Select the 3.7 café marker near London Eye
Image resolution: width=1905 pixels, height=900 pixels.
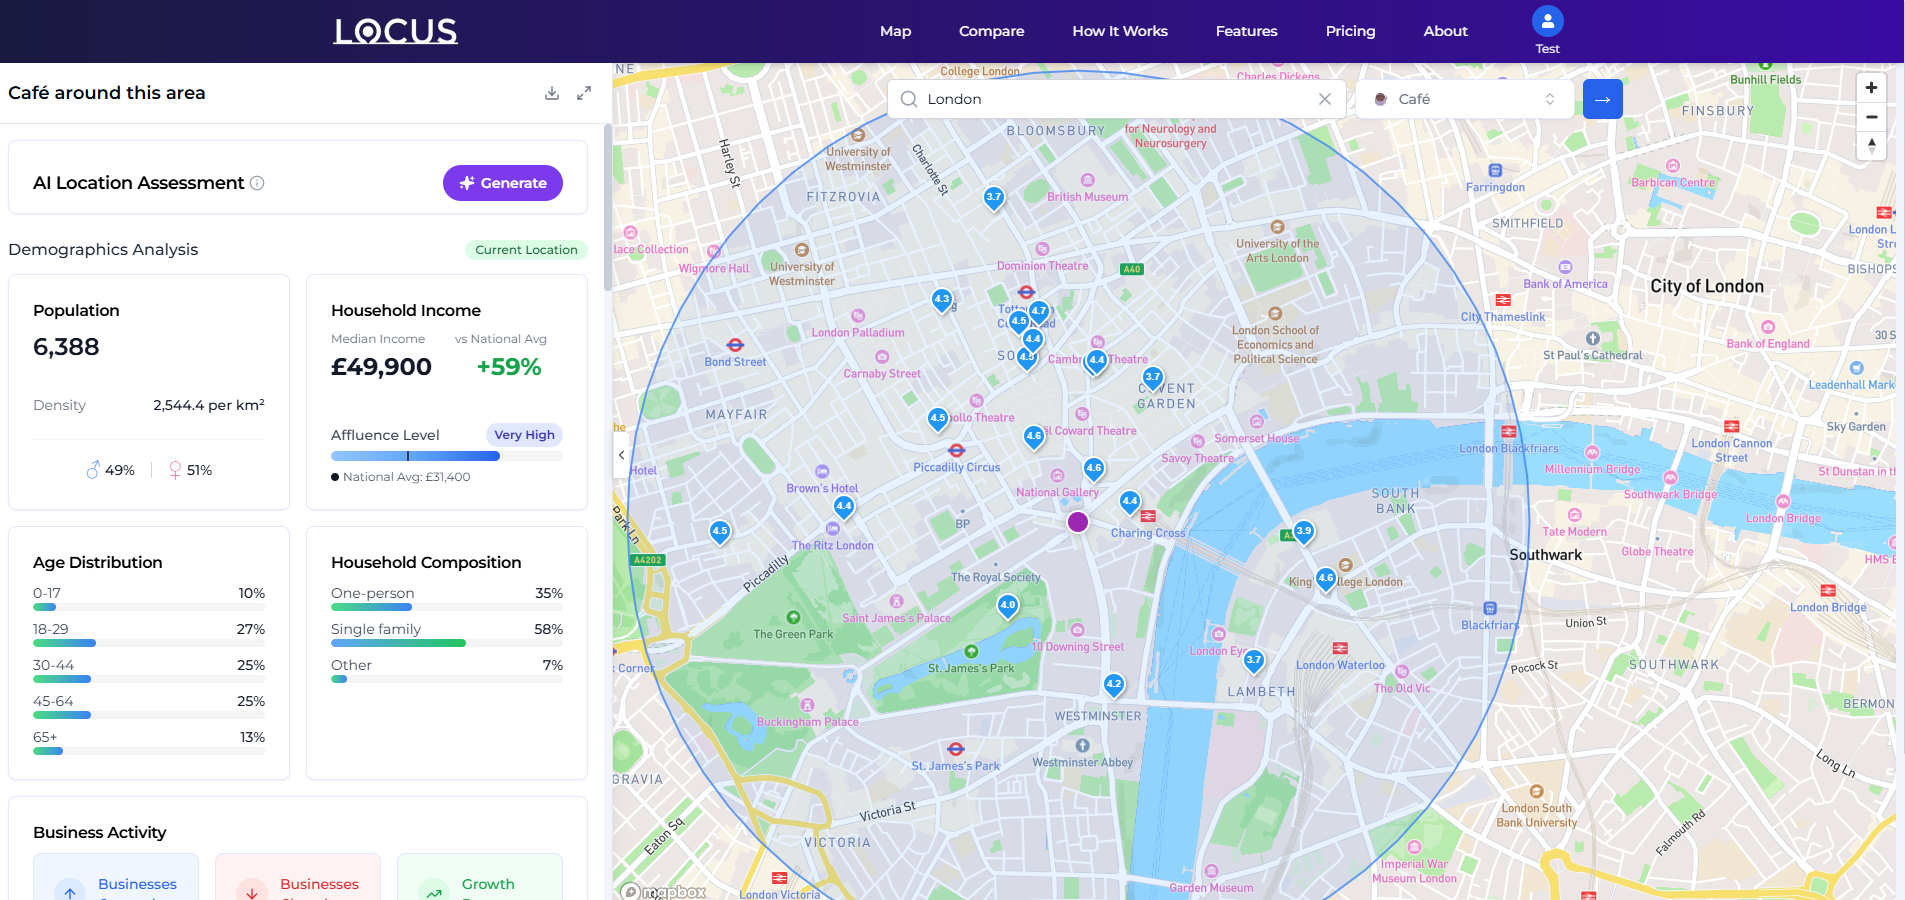pos(1254,661)
